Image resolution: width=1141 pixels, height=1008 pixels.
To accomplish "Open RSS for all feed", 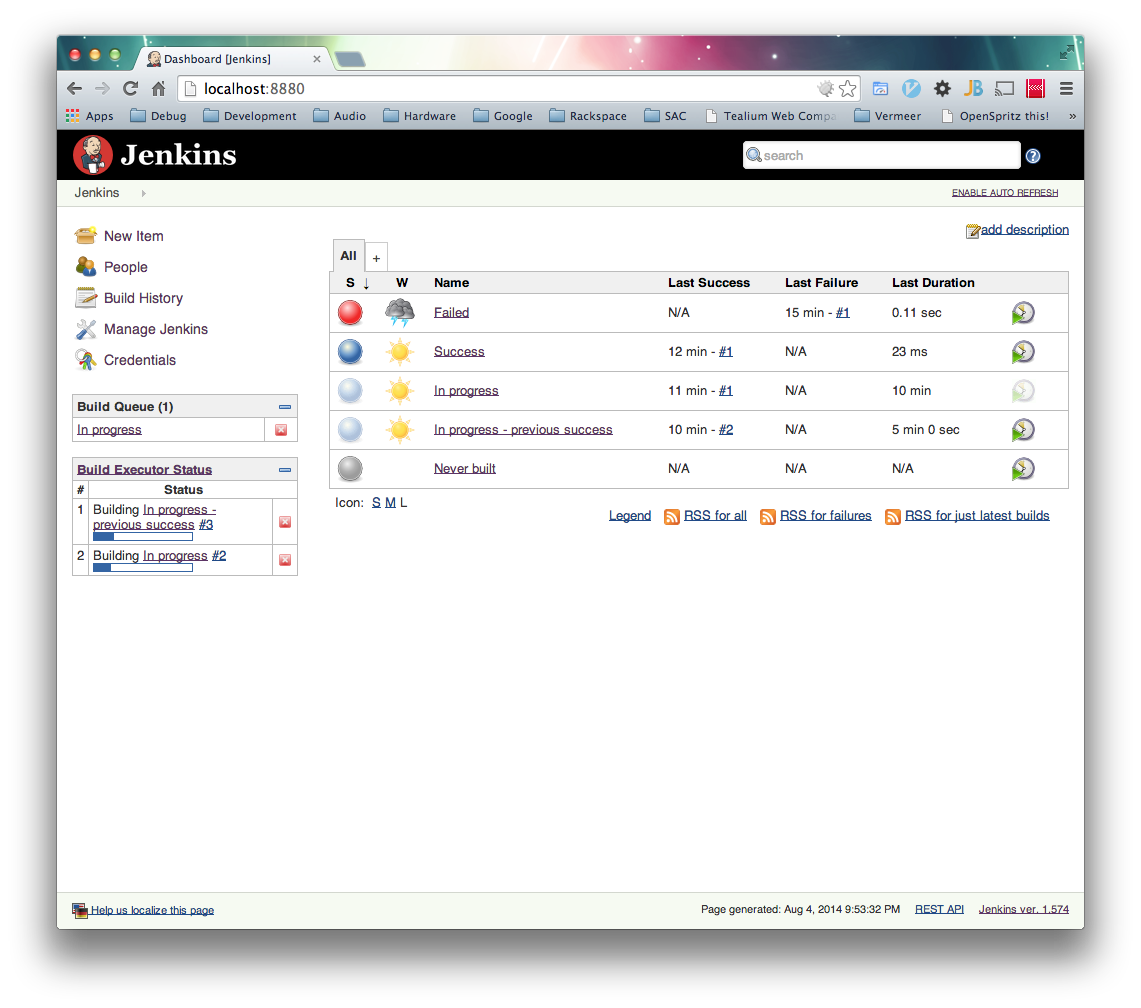I will coord(715,515).
